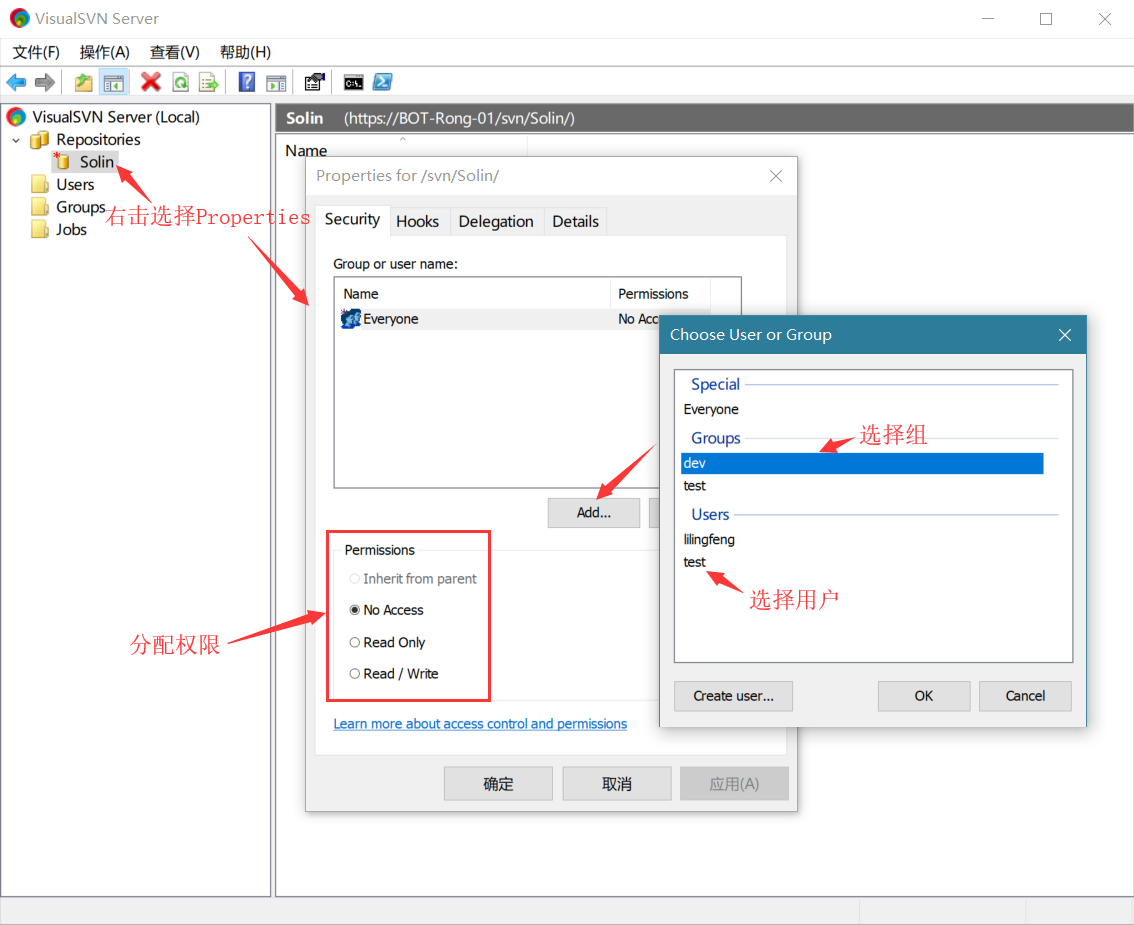
Task: Click the Permissions column header
Action: (660, 294)
